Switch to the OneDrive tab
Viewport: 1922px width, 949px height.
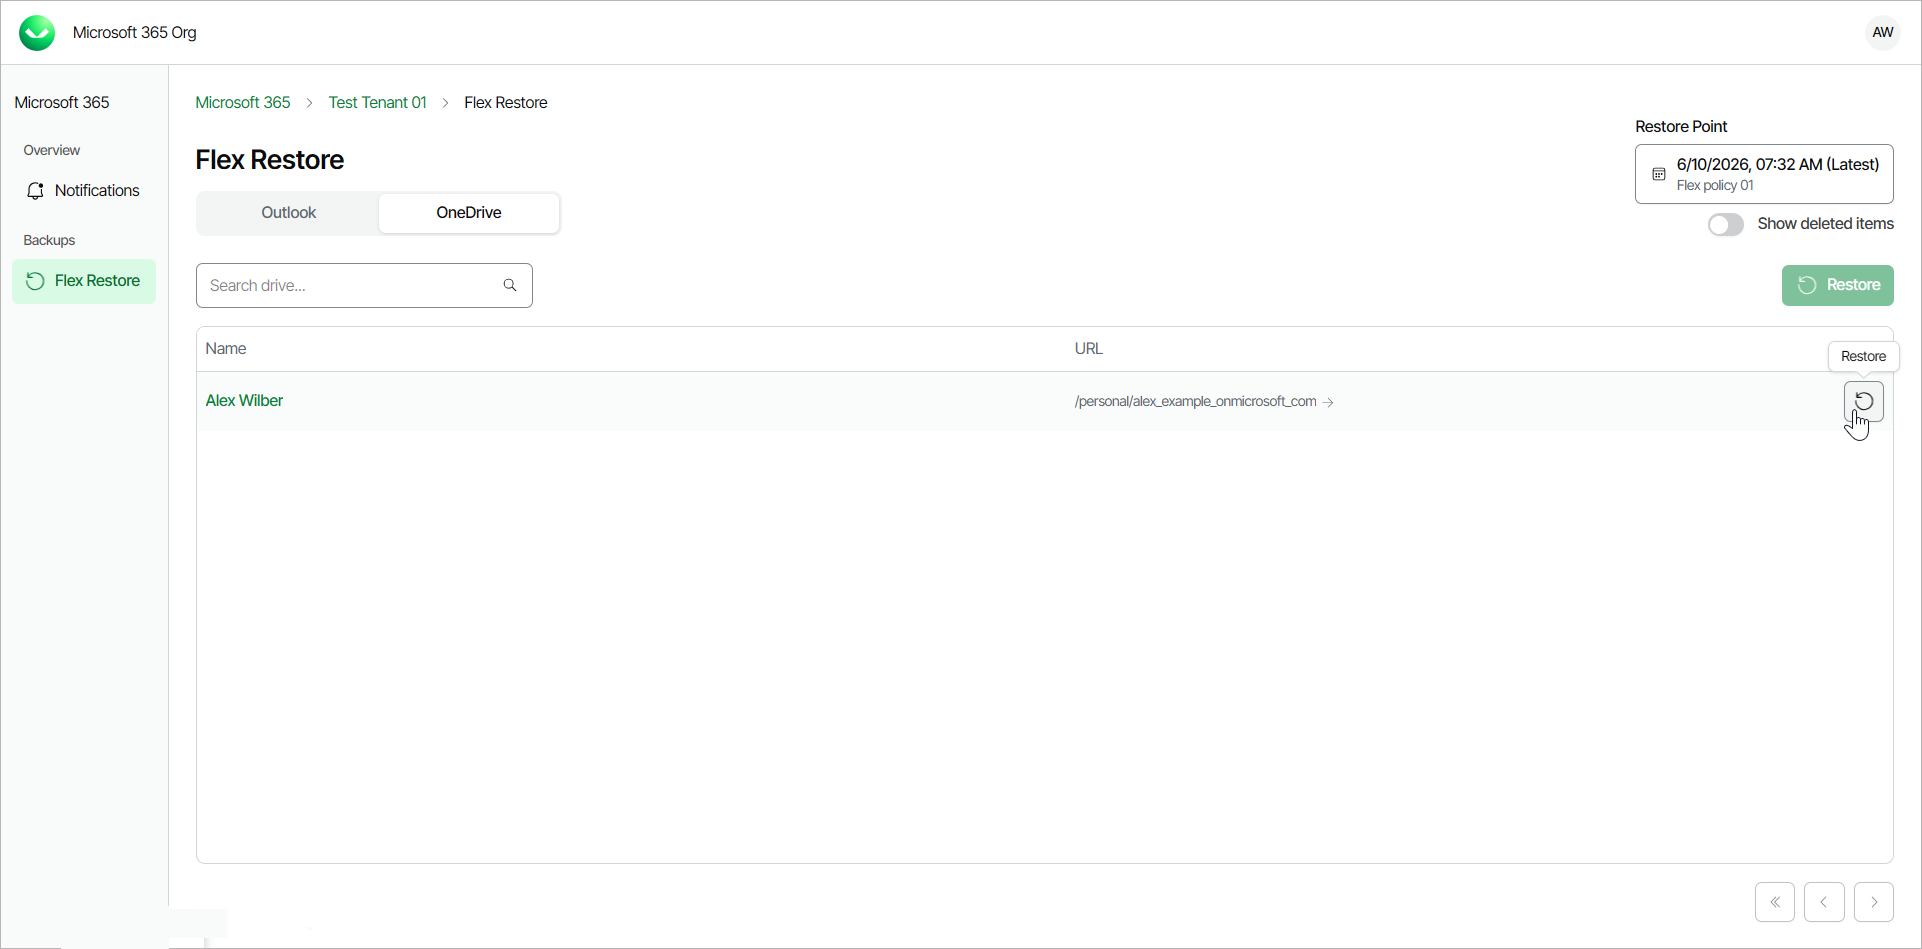coord(468,213)
